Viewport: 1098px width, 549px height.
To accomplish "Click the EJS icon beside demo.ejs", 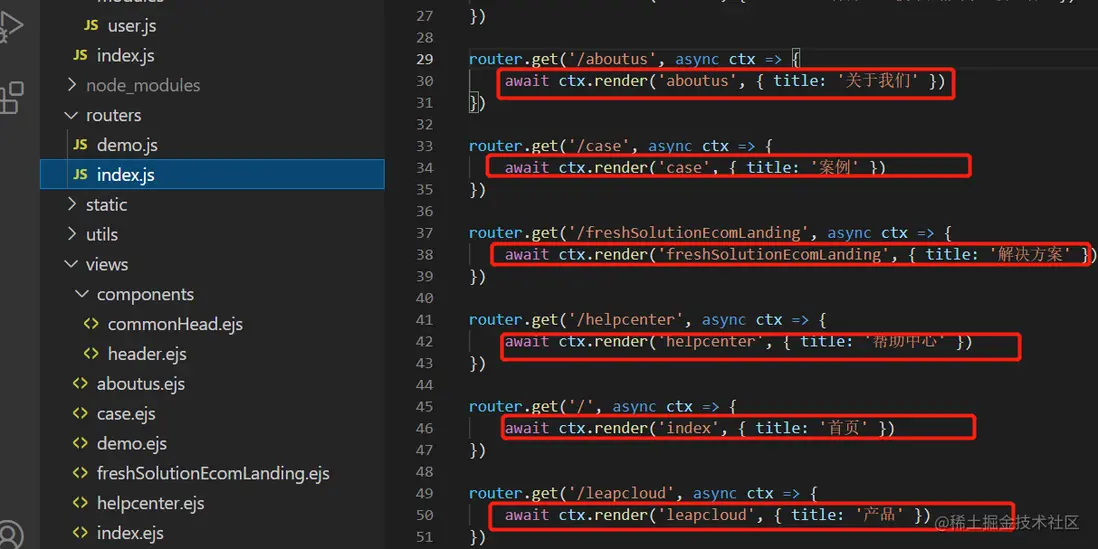I will click(x=81, y=444).
